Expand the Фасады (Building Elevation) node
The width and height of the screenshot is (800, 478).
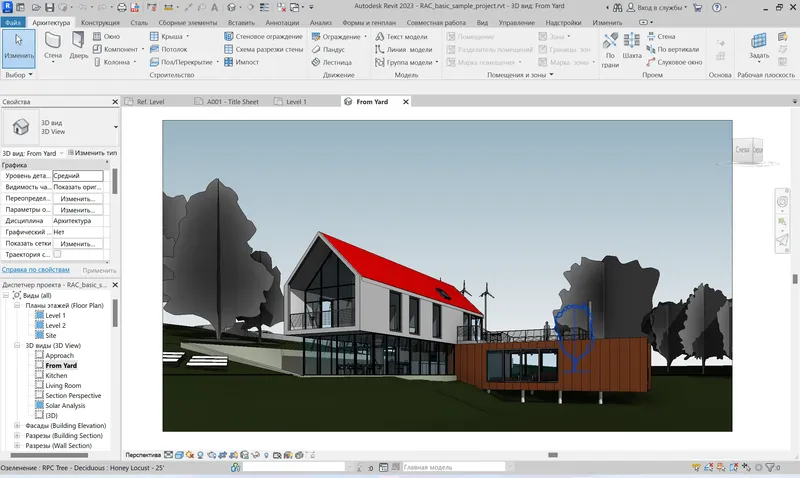click(x=17, y=425)
